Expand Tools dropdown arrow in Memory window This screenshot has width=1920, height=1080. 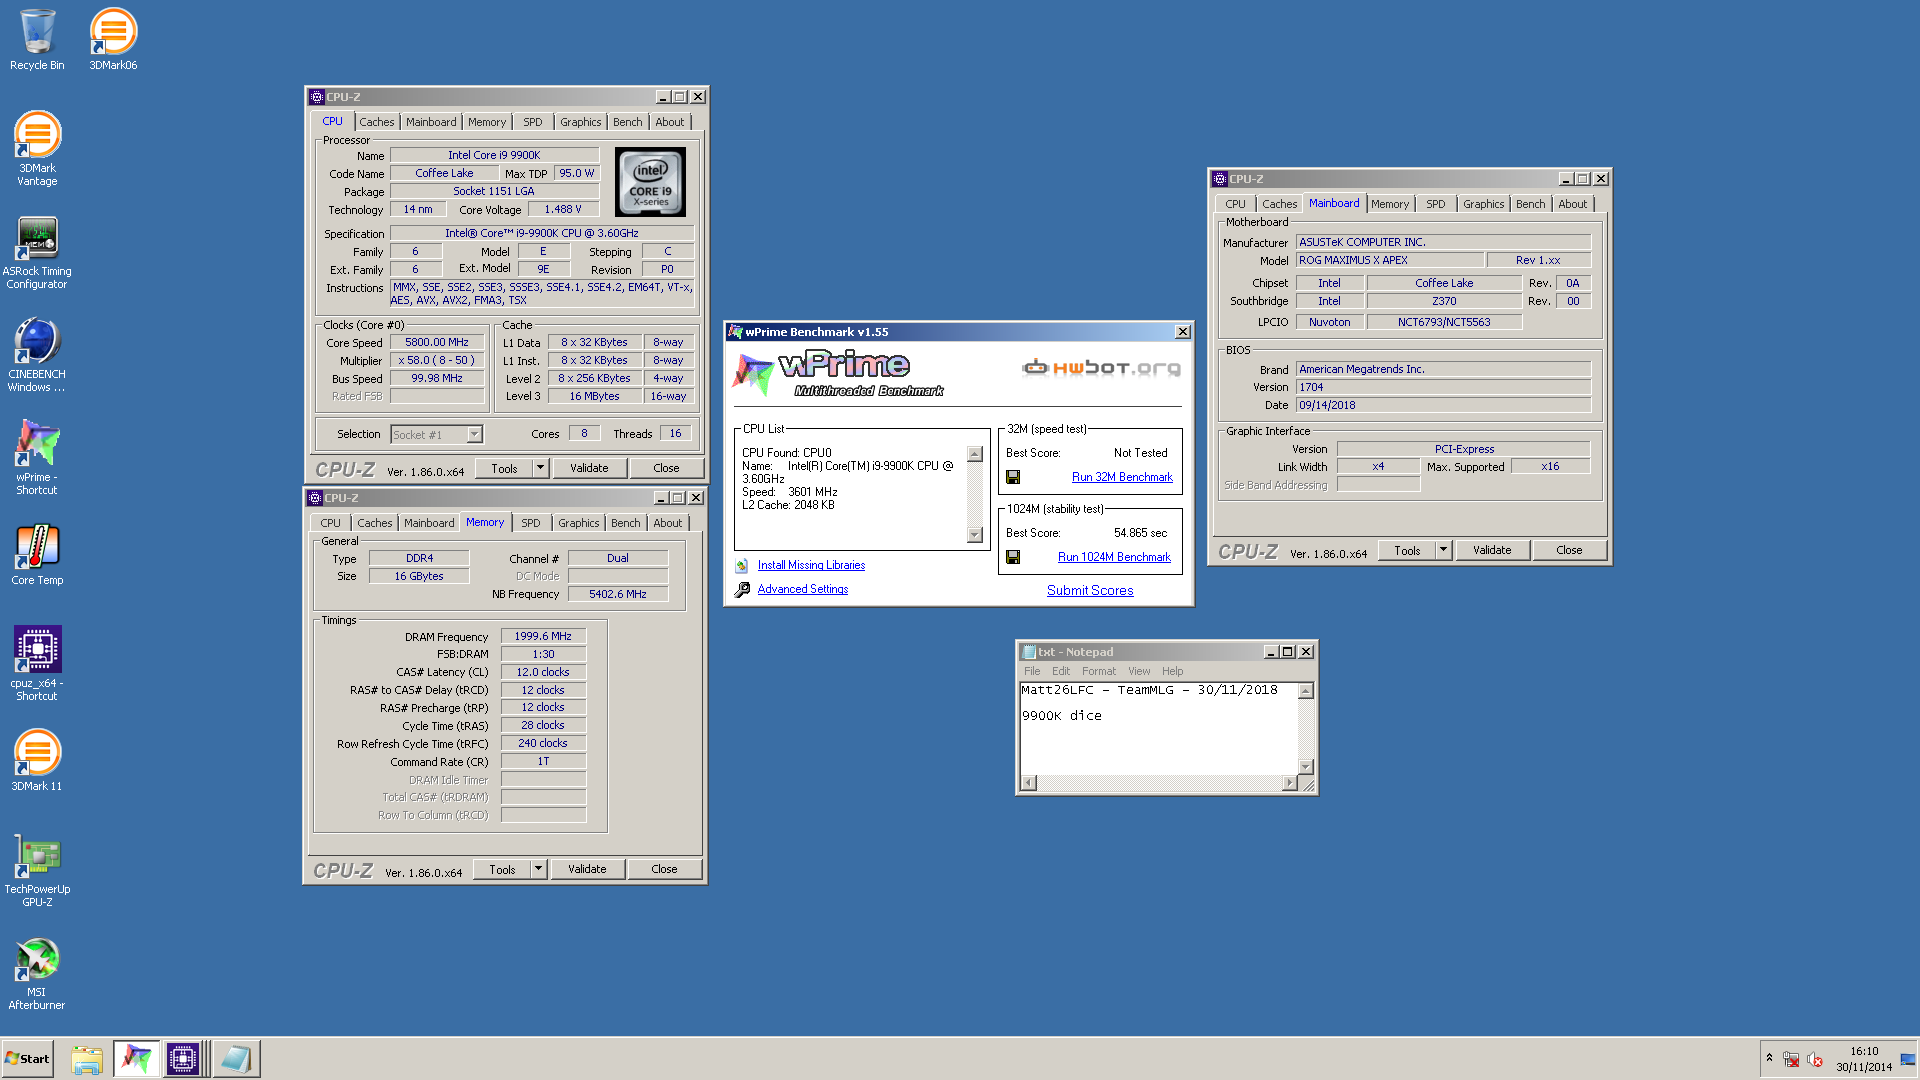(538, 869)
